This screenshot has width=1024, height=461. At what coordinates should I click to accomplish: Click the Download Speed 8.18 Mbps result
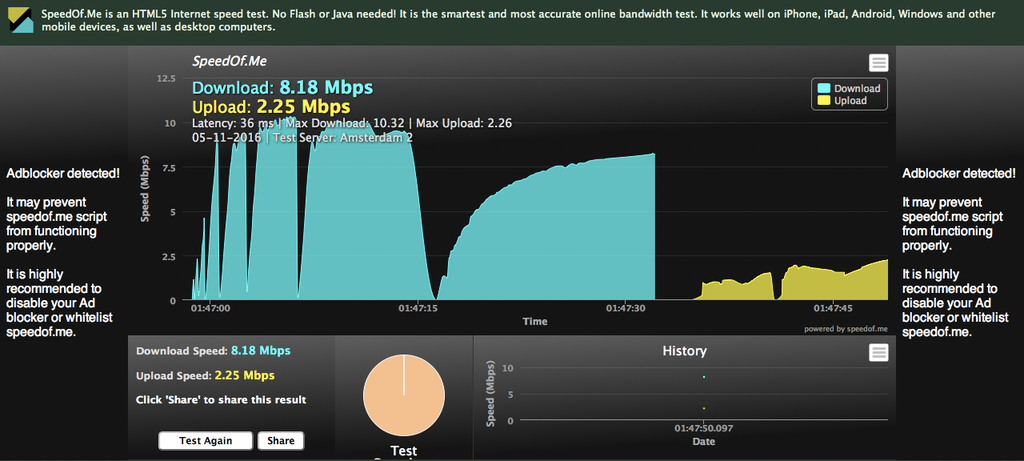coord(214,351)
